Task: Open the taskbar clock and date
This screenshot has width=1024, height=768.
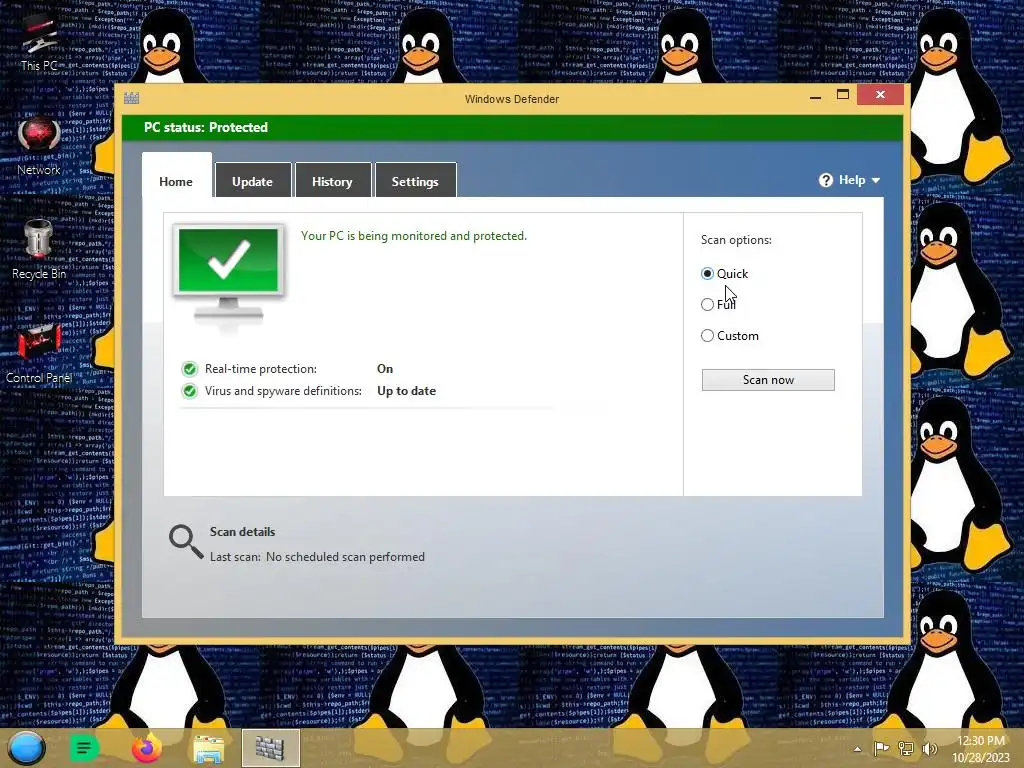Action: pyautogui.click(x=981, y=749)
